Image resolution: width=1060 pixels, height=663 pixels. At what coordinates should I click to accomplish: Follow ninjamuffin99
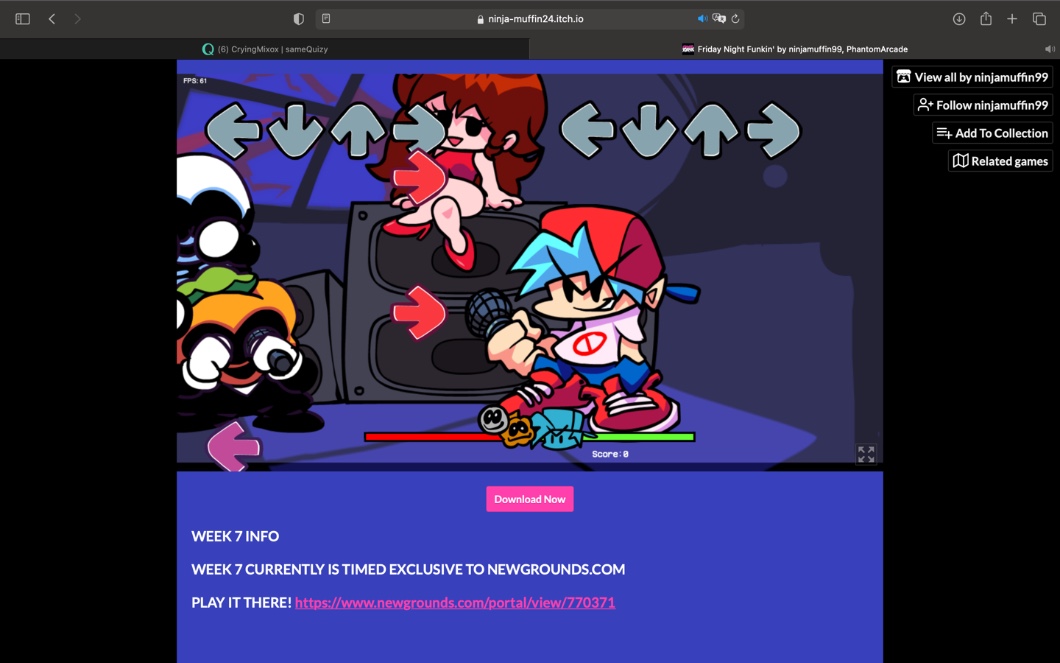coord(982,105)
